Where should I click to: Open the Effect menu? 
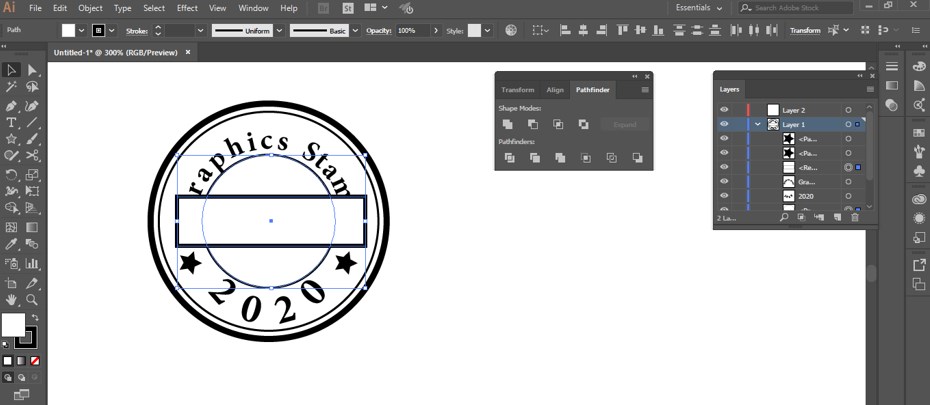[187, 8]
